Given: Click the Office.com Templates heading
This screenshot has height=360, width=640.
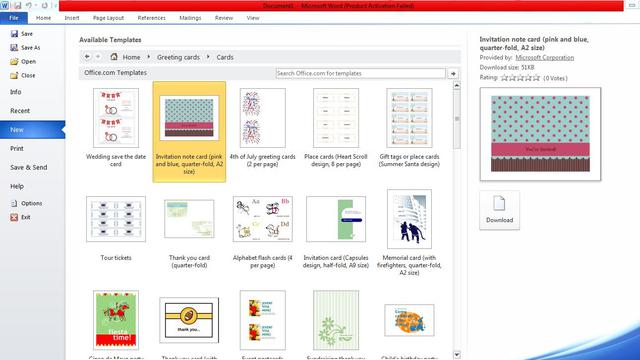Looking at the screenshot, I should [116, 73].
